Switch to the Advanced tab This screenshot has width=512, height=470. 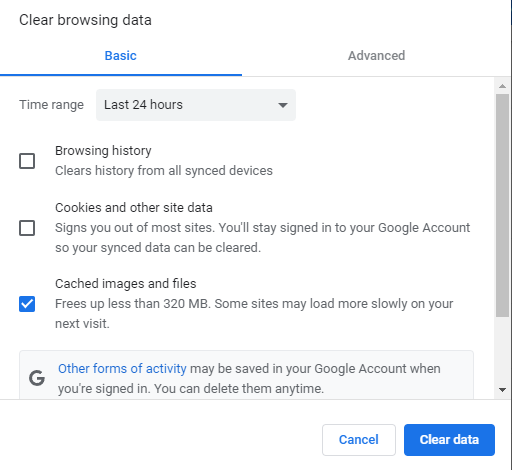tap(376, 56)
